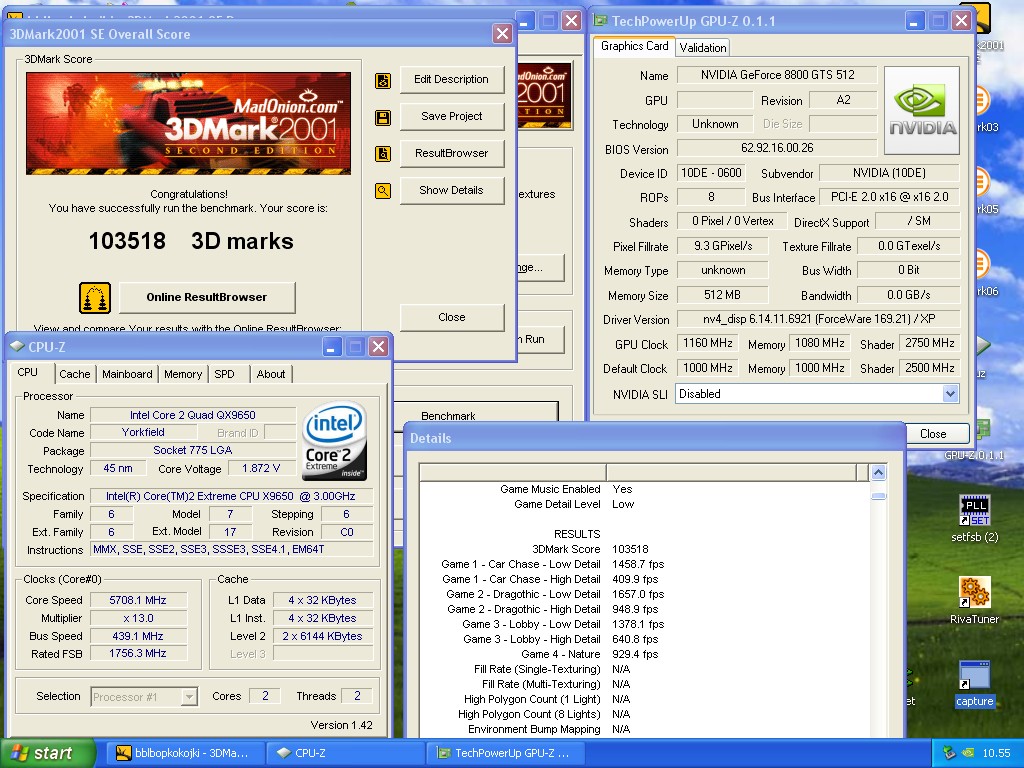Click the GPU-Z title bar icon
This screenshot has width=1024, height=768.
point(600,21)
